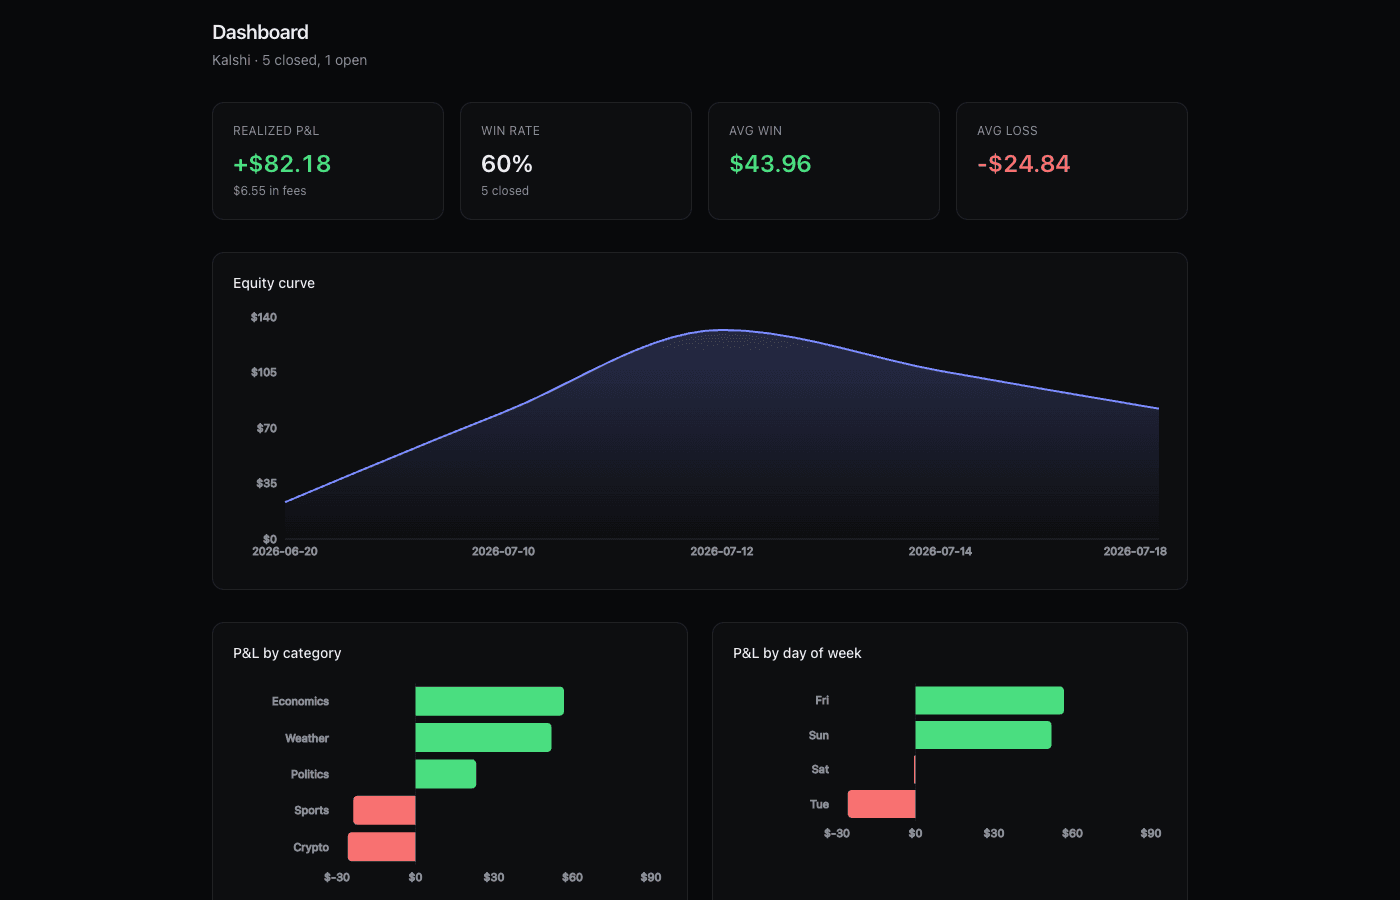The width and height of the screenshot is (1400, 900).
Task: Click the Dashboard heading
Action: [x=260, y=32]
